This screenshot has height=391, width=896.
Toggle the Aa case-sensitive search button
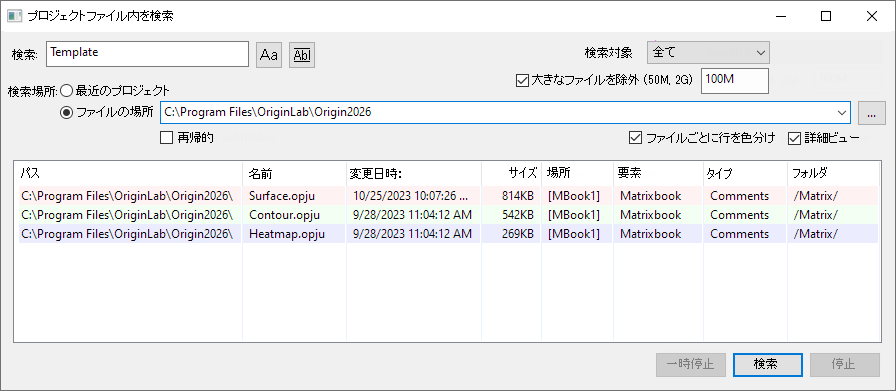click(269, 55)
